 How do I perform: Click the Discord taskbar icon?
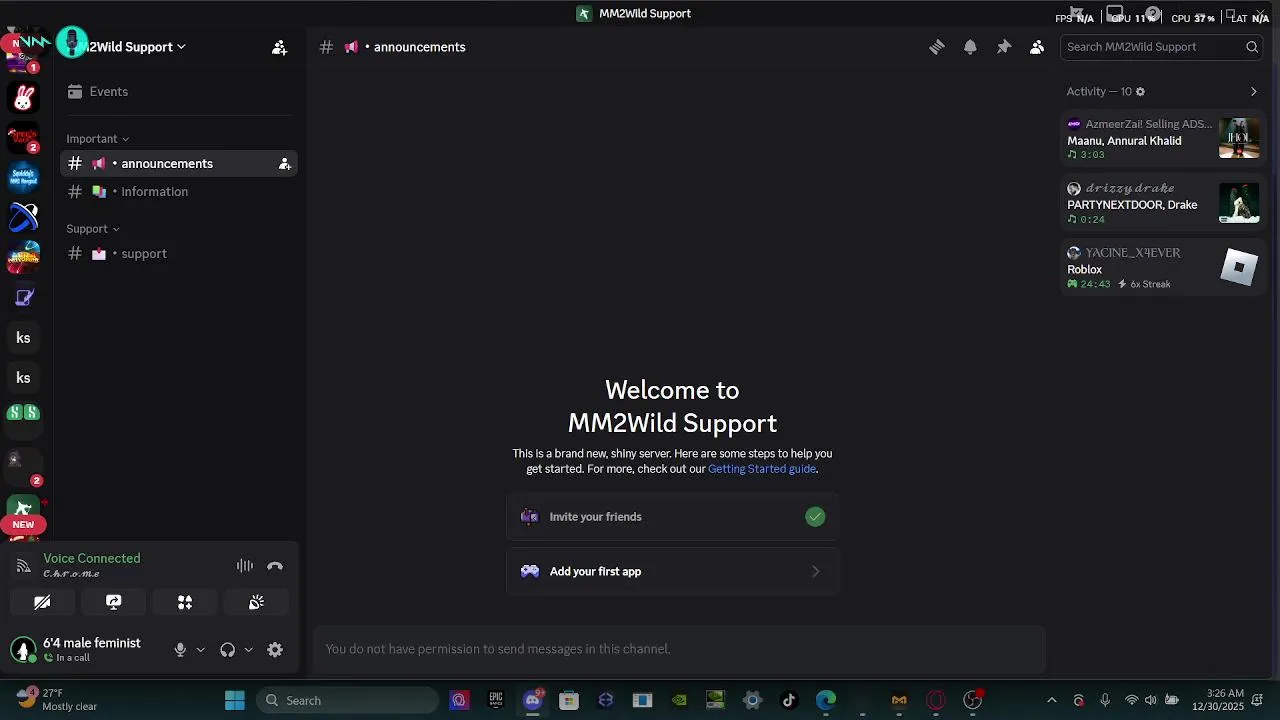click(x=532, y=700)
